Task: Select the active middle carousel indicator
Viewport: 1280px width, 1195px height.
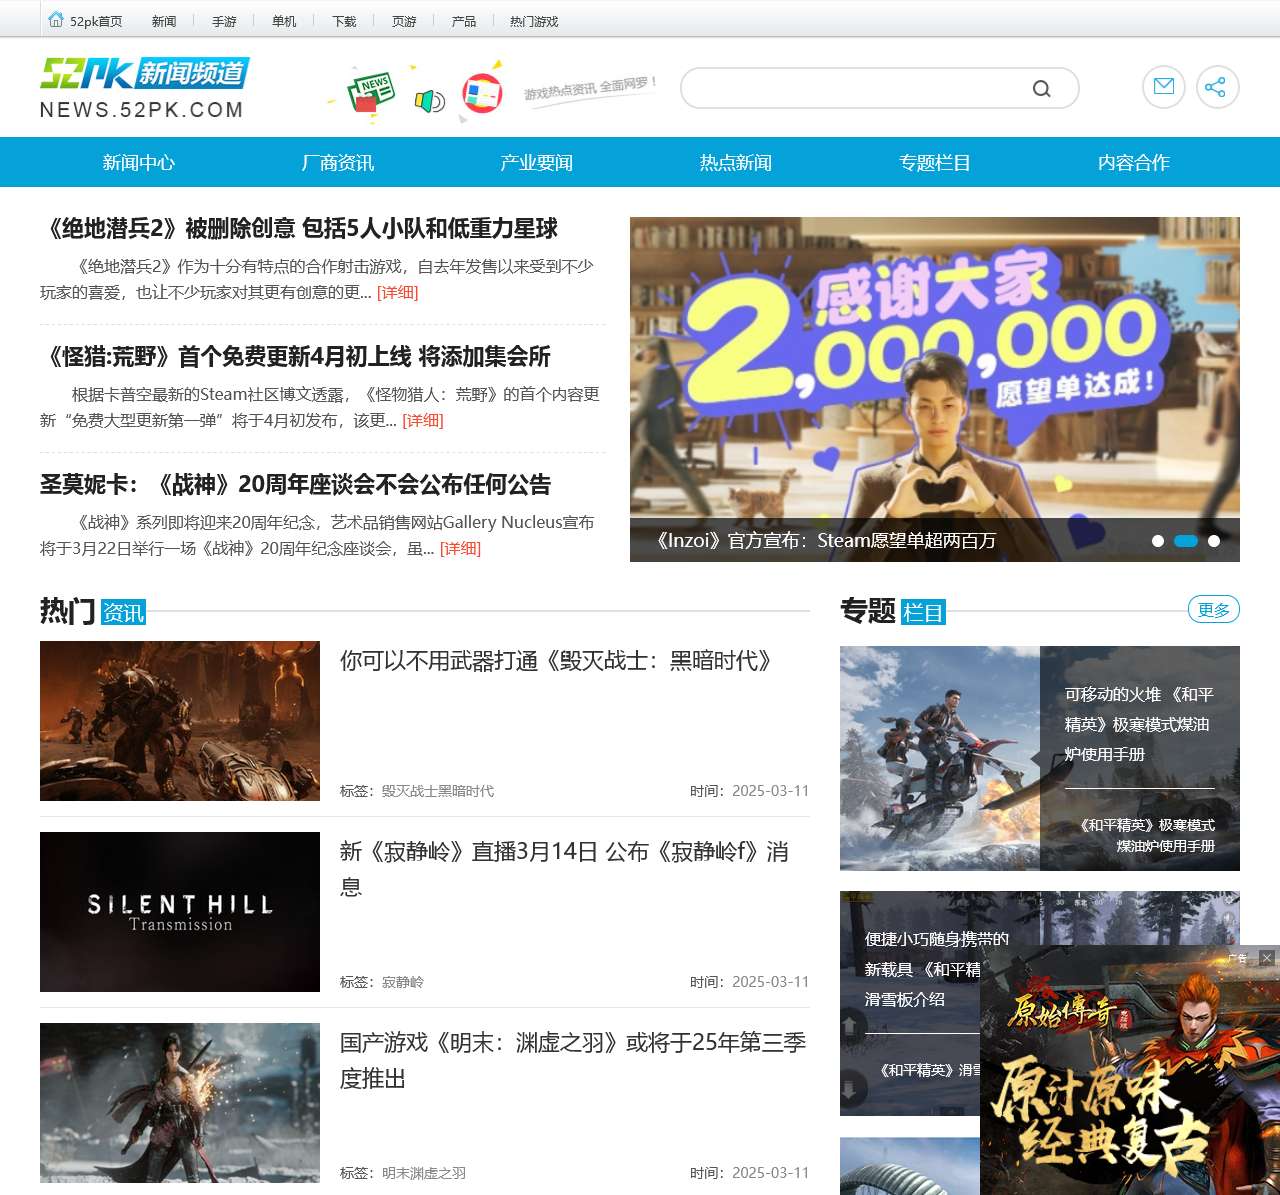Action: [x=1186, y=541]
